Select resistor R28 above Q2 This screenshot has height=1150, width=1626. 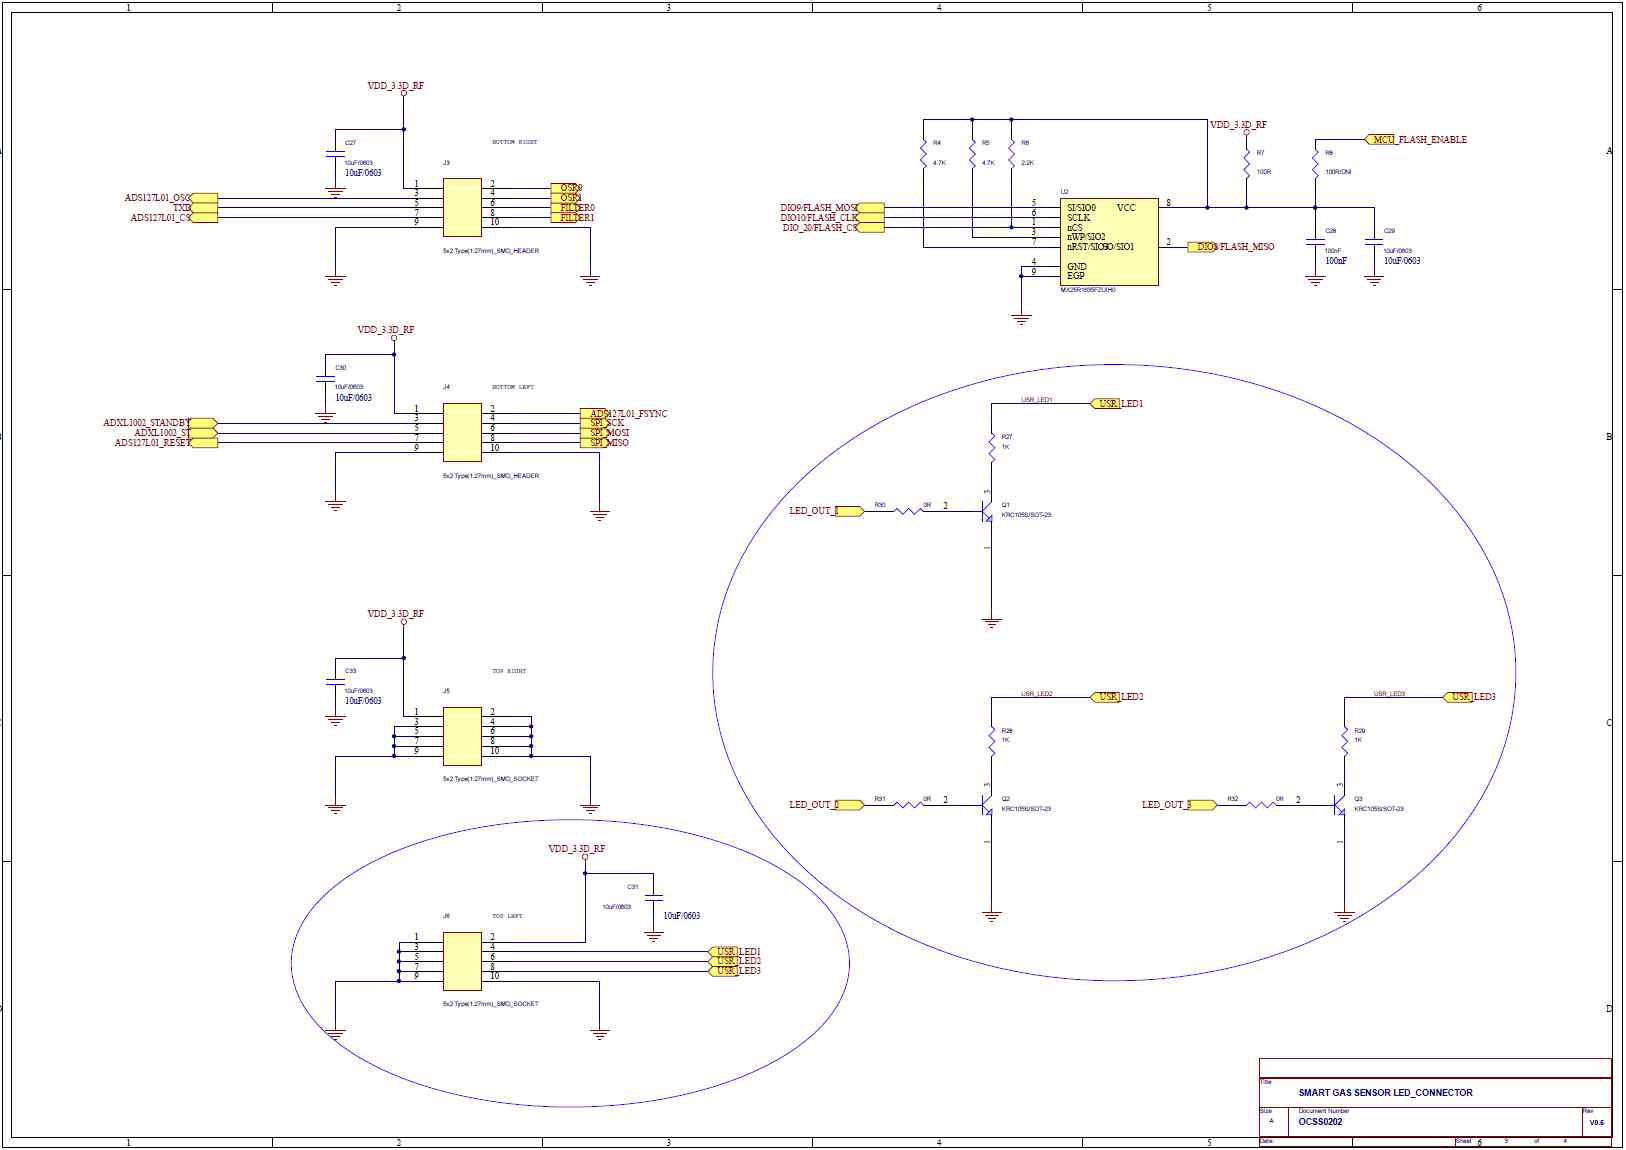pos(991,740)
